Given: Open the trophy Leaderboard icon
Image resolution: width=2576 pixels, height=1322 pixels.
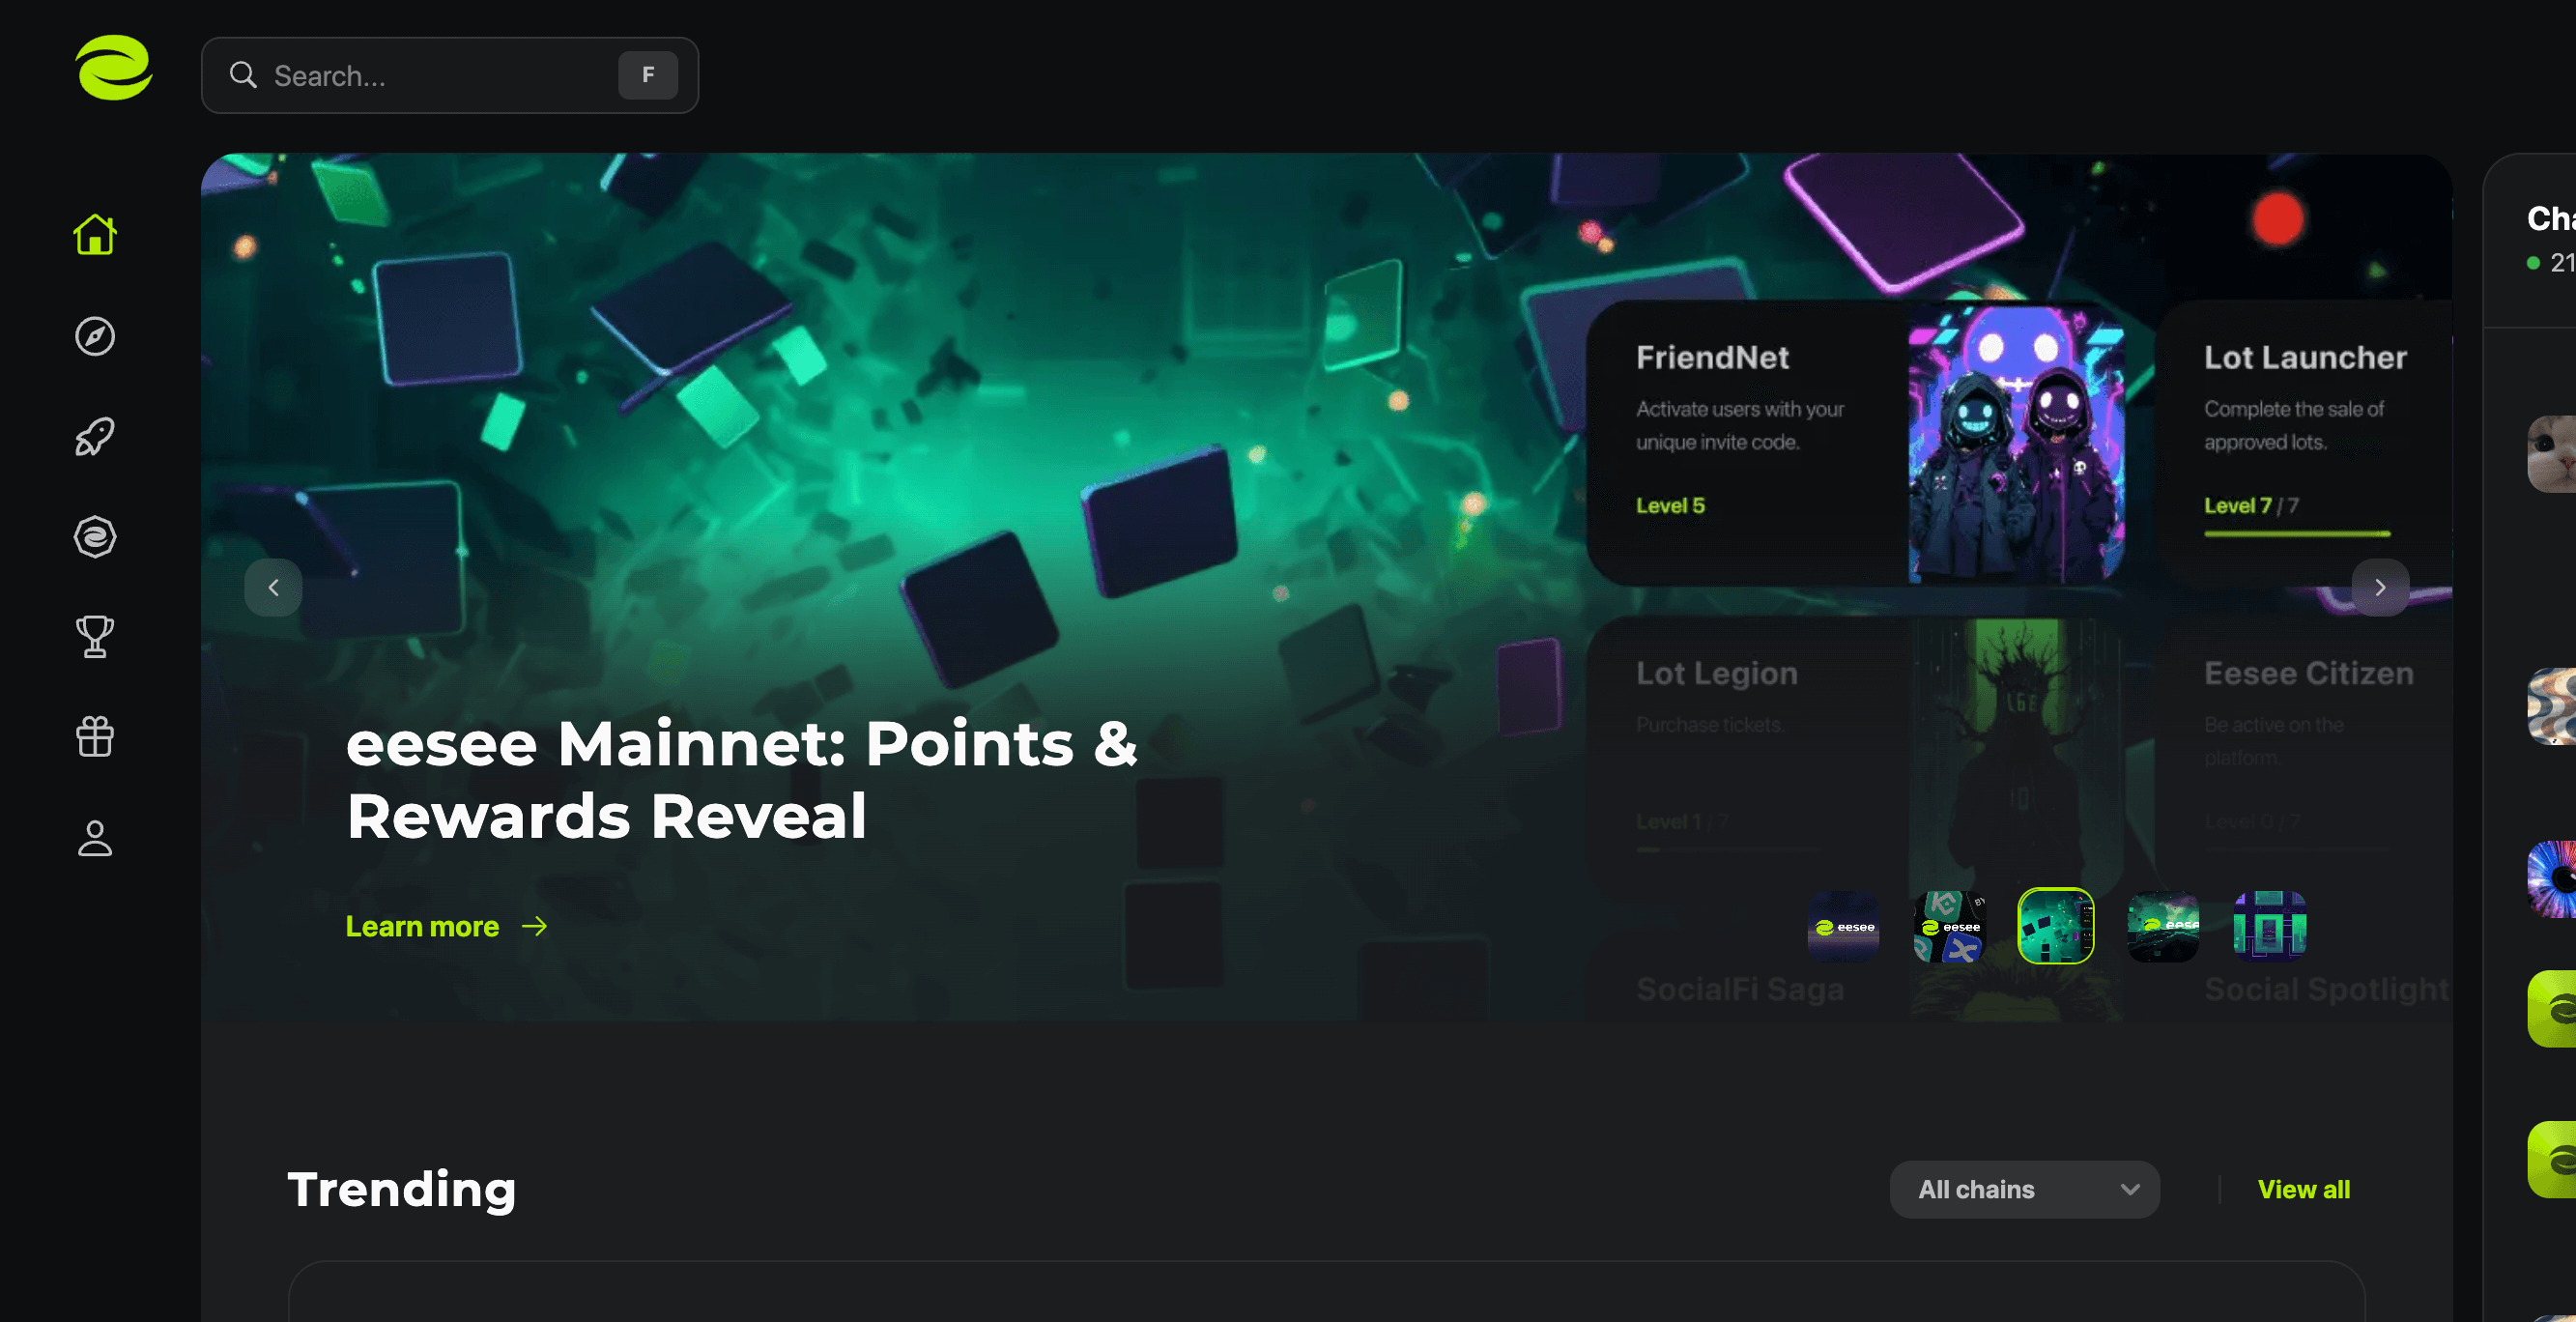Looking at the screenshot, I should (95, 637).
